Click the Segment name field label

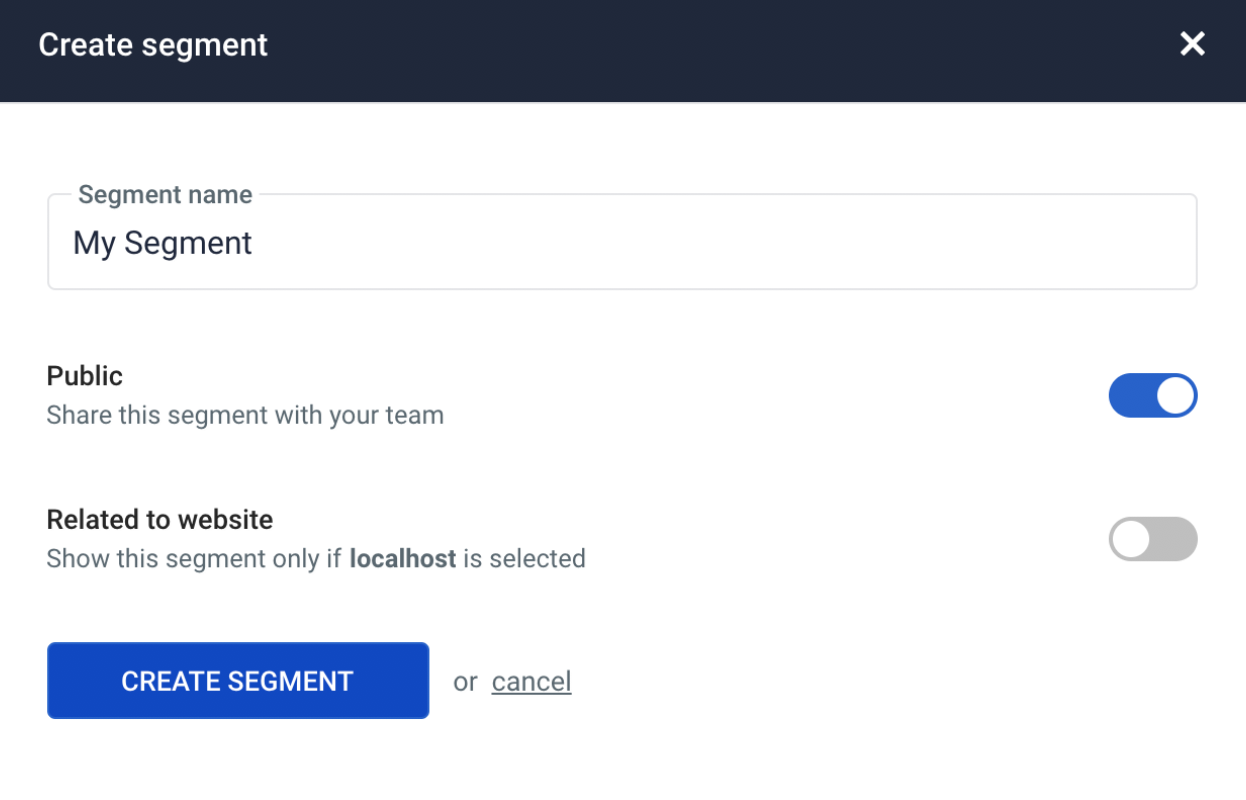click(x=165, y=194)
